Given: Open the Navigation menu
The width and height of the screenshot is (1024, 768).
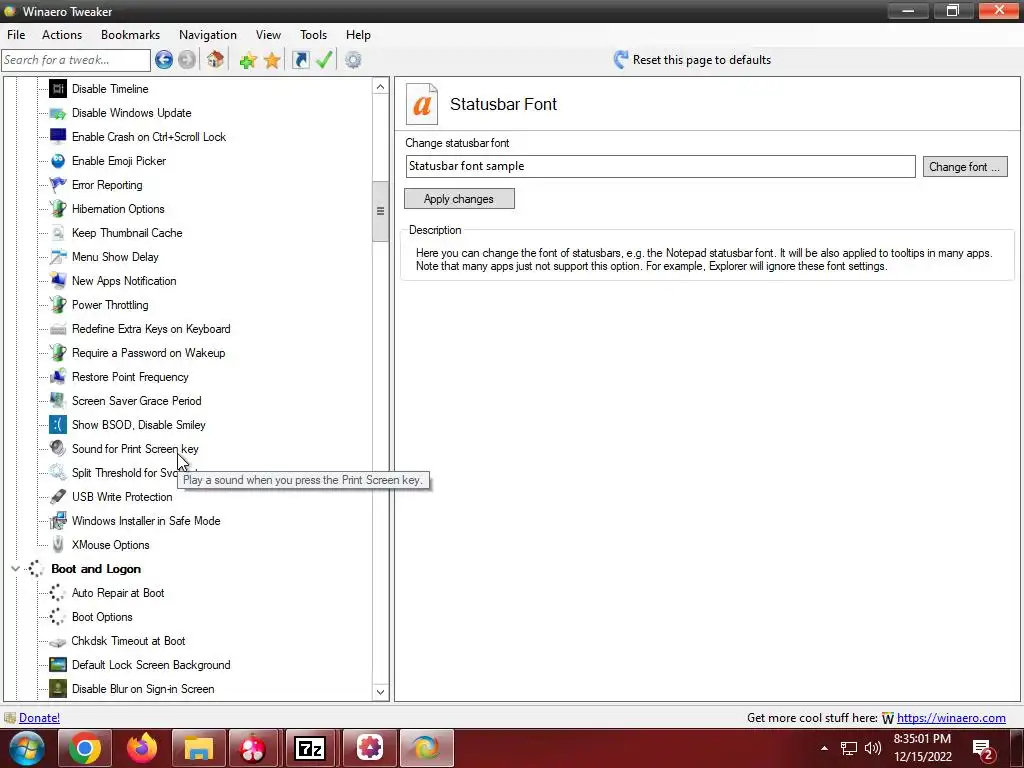Looking at the screenshot, I should 208,35.
